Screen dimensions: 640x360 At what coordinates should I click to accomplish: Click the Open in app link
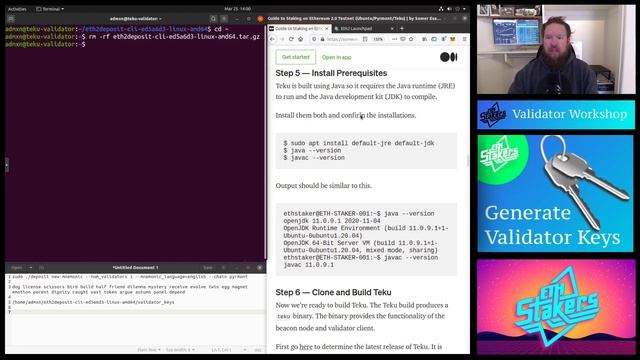(x=336, y=57)
